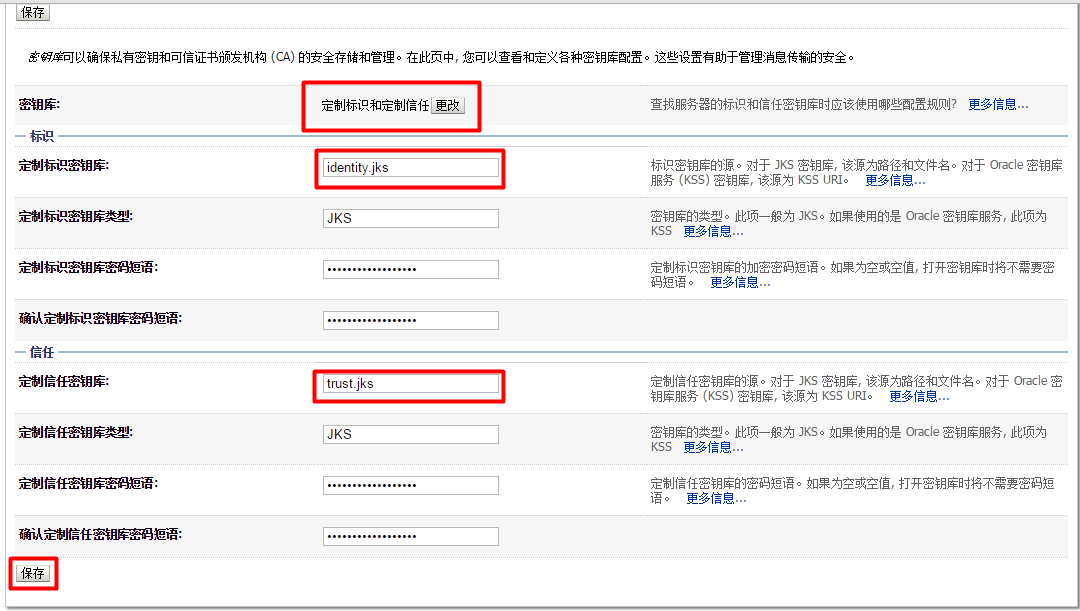This screenshot has width=1080, height=611.
Task: Click the 定制标识密钥库类型 JKS field
Action: [x=411, y=218]
